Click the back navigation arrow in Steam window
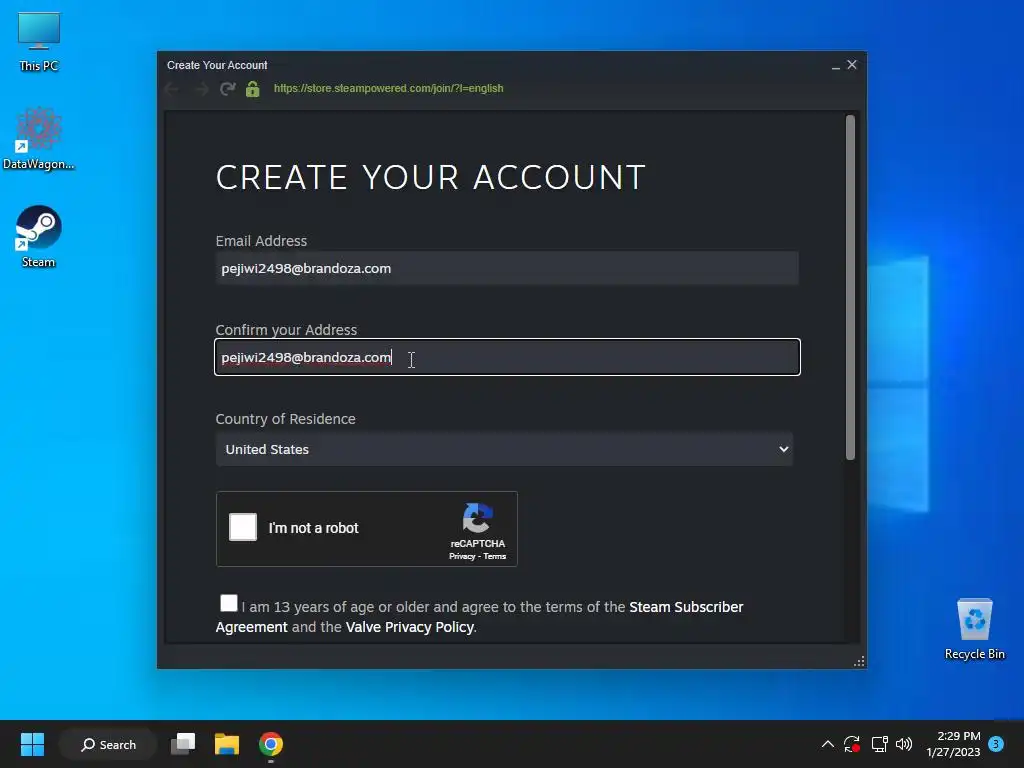This screenshot has width=1024, height=768. click(x=172, y=89)
